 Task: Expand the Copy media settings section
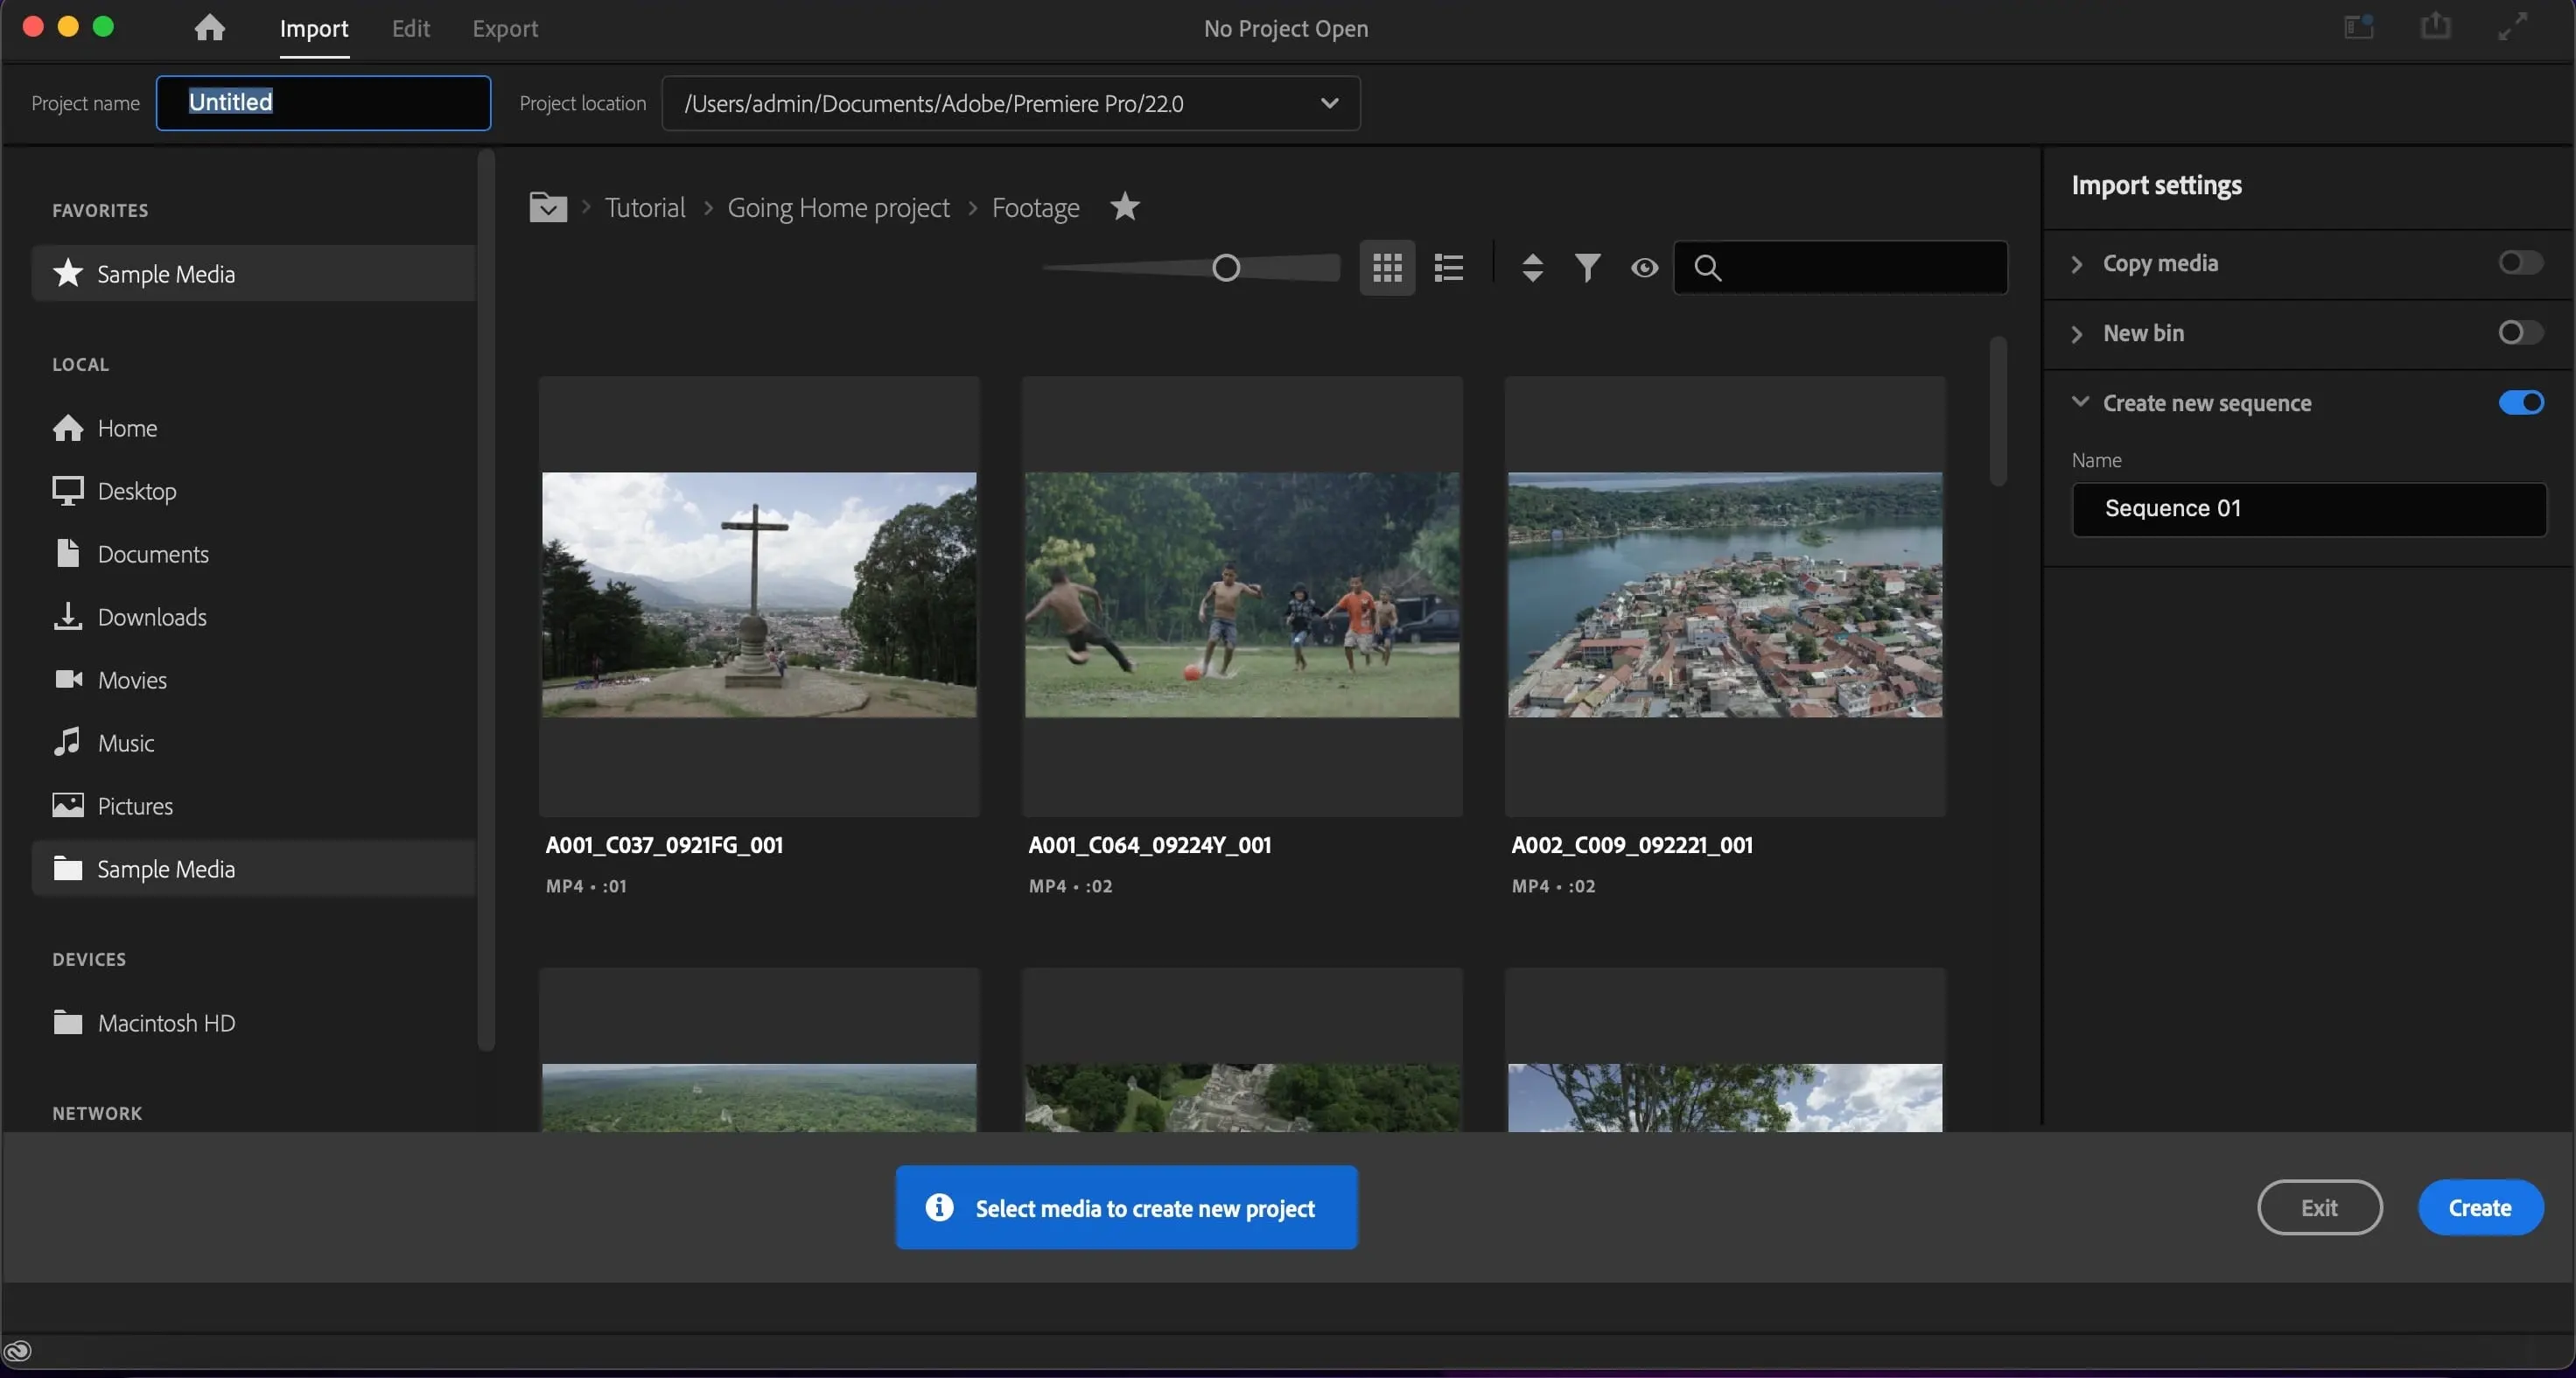[x=2078, y=264]
